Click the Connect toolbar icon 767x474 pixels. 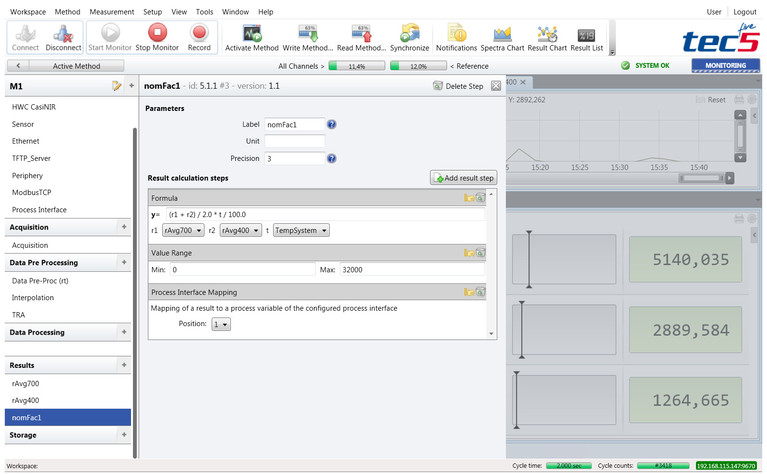25,38
